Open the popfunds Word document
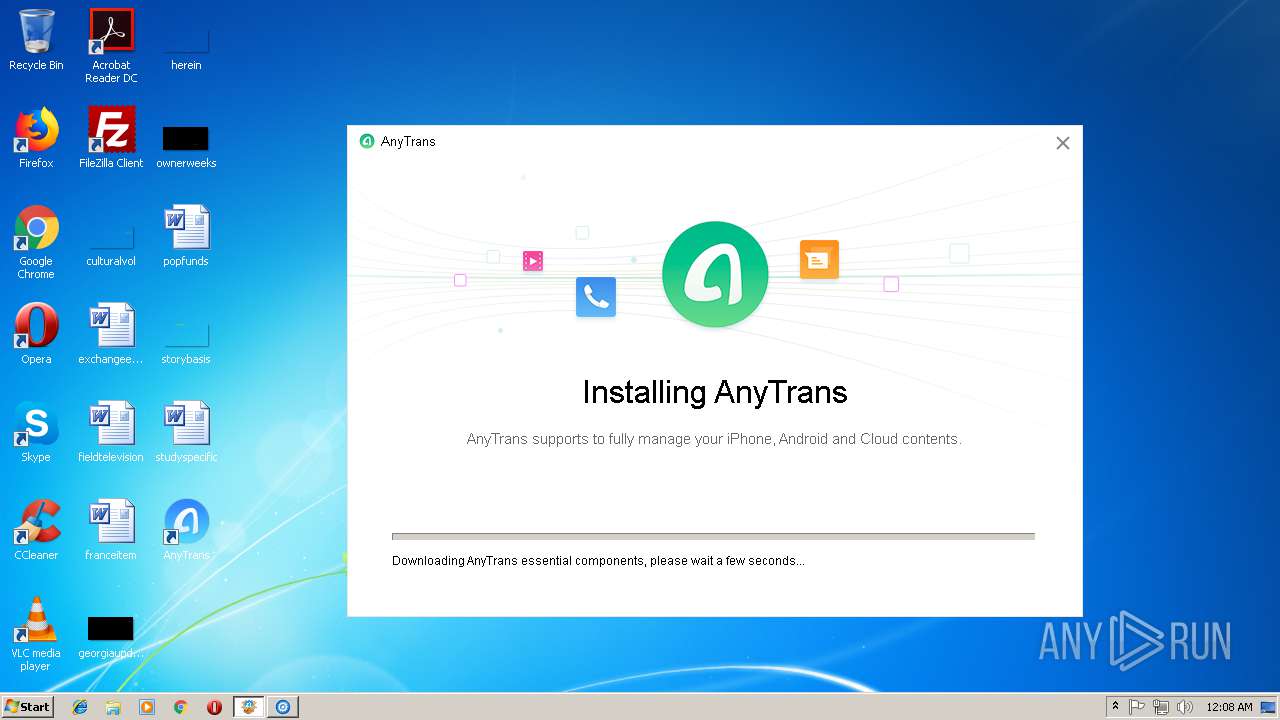Image resolution: width=1280 pixels, height=720 pixels. coord(186,236)
